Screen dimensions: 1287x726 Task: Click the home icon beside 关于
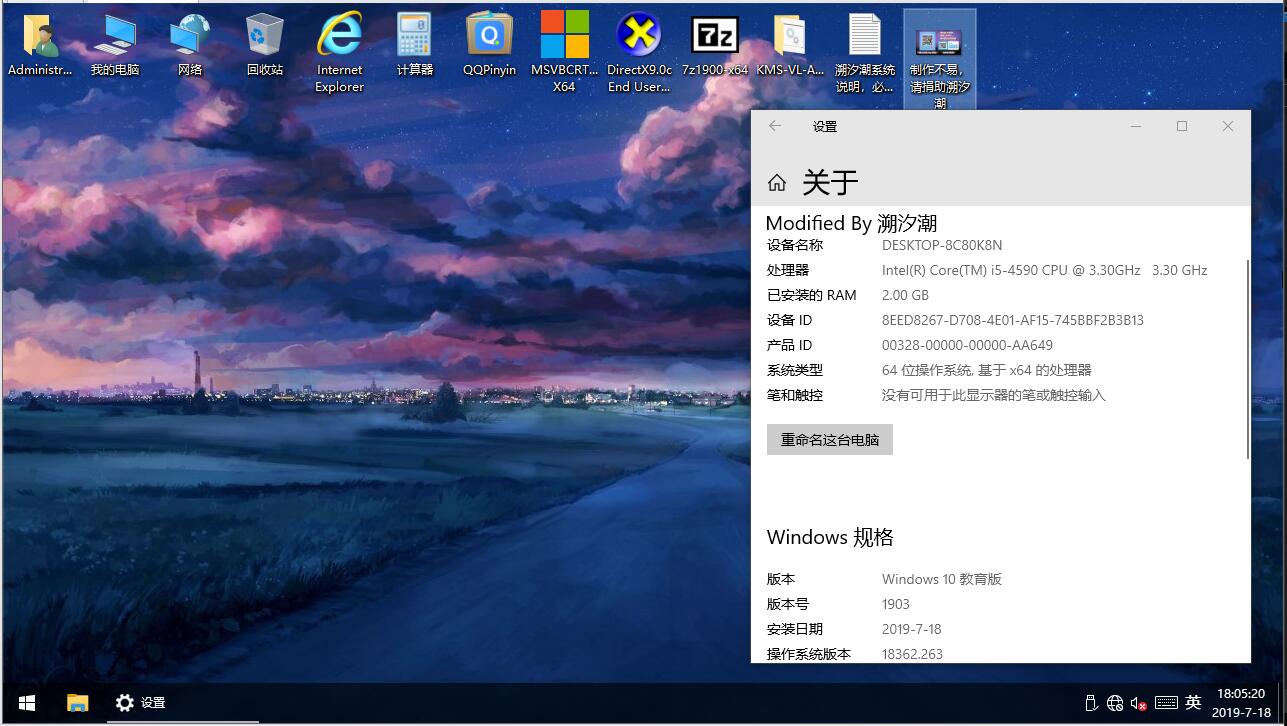pos(777,182)
